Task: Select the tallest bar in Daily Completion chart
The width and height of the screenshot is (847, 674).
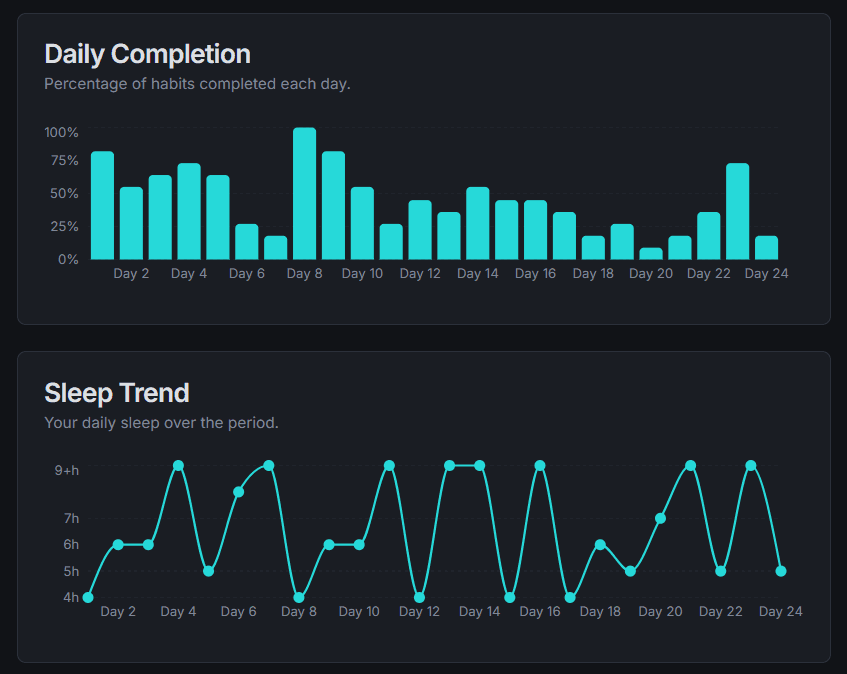Action: coord(305,195)
